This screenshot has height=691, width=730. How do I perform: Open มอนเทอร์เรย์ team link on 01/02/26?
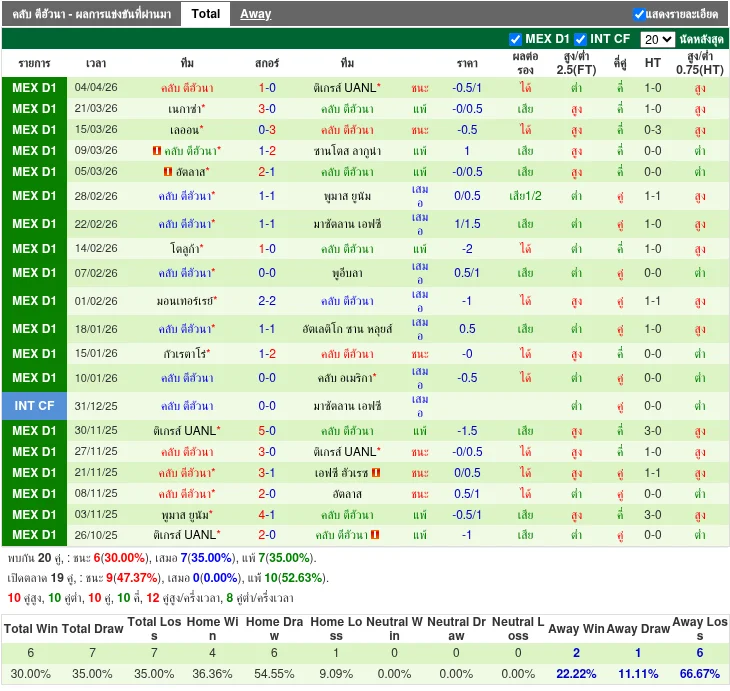185,301
